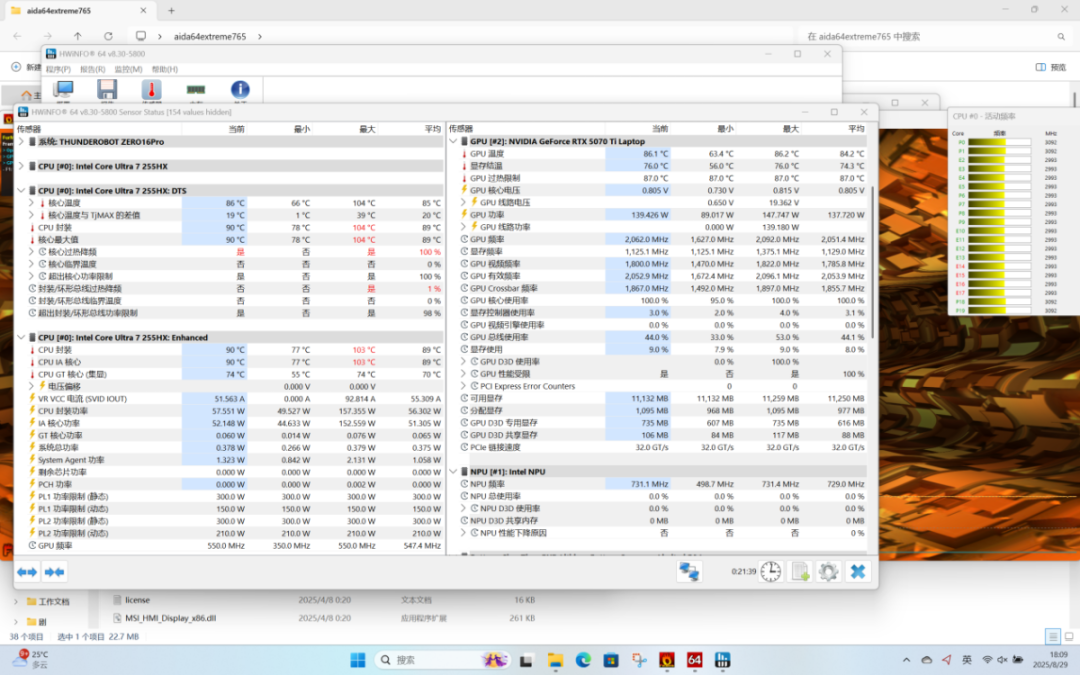Launch Microsoft Edge from the taskbar

click(x=583, y=660)
